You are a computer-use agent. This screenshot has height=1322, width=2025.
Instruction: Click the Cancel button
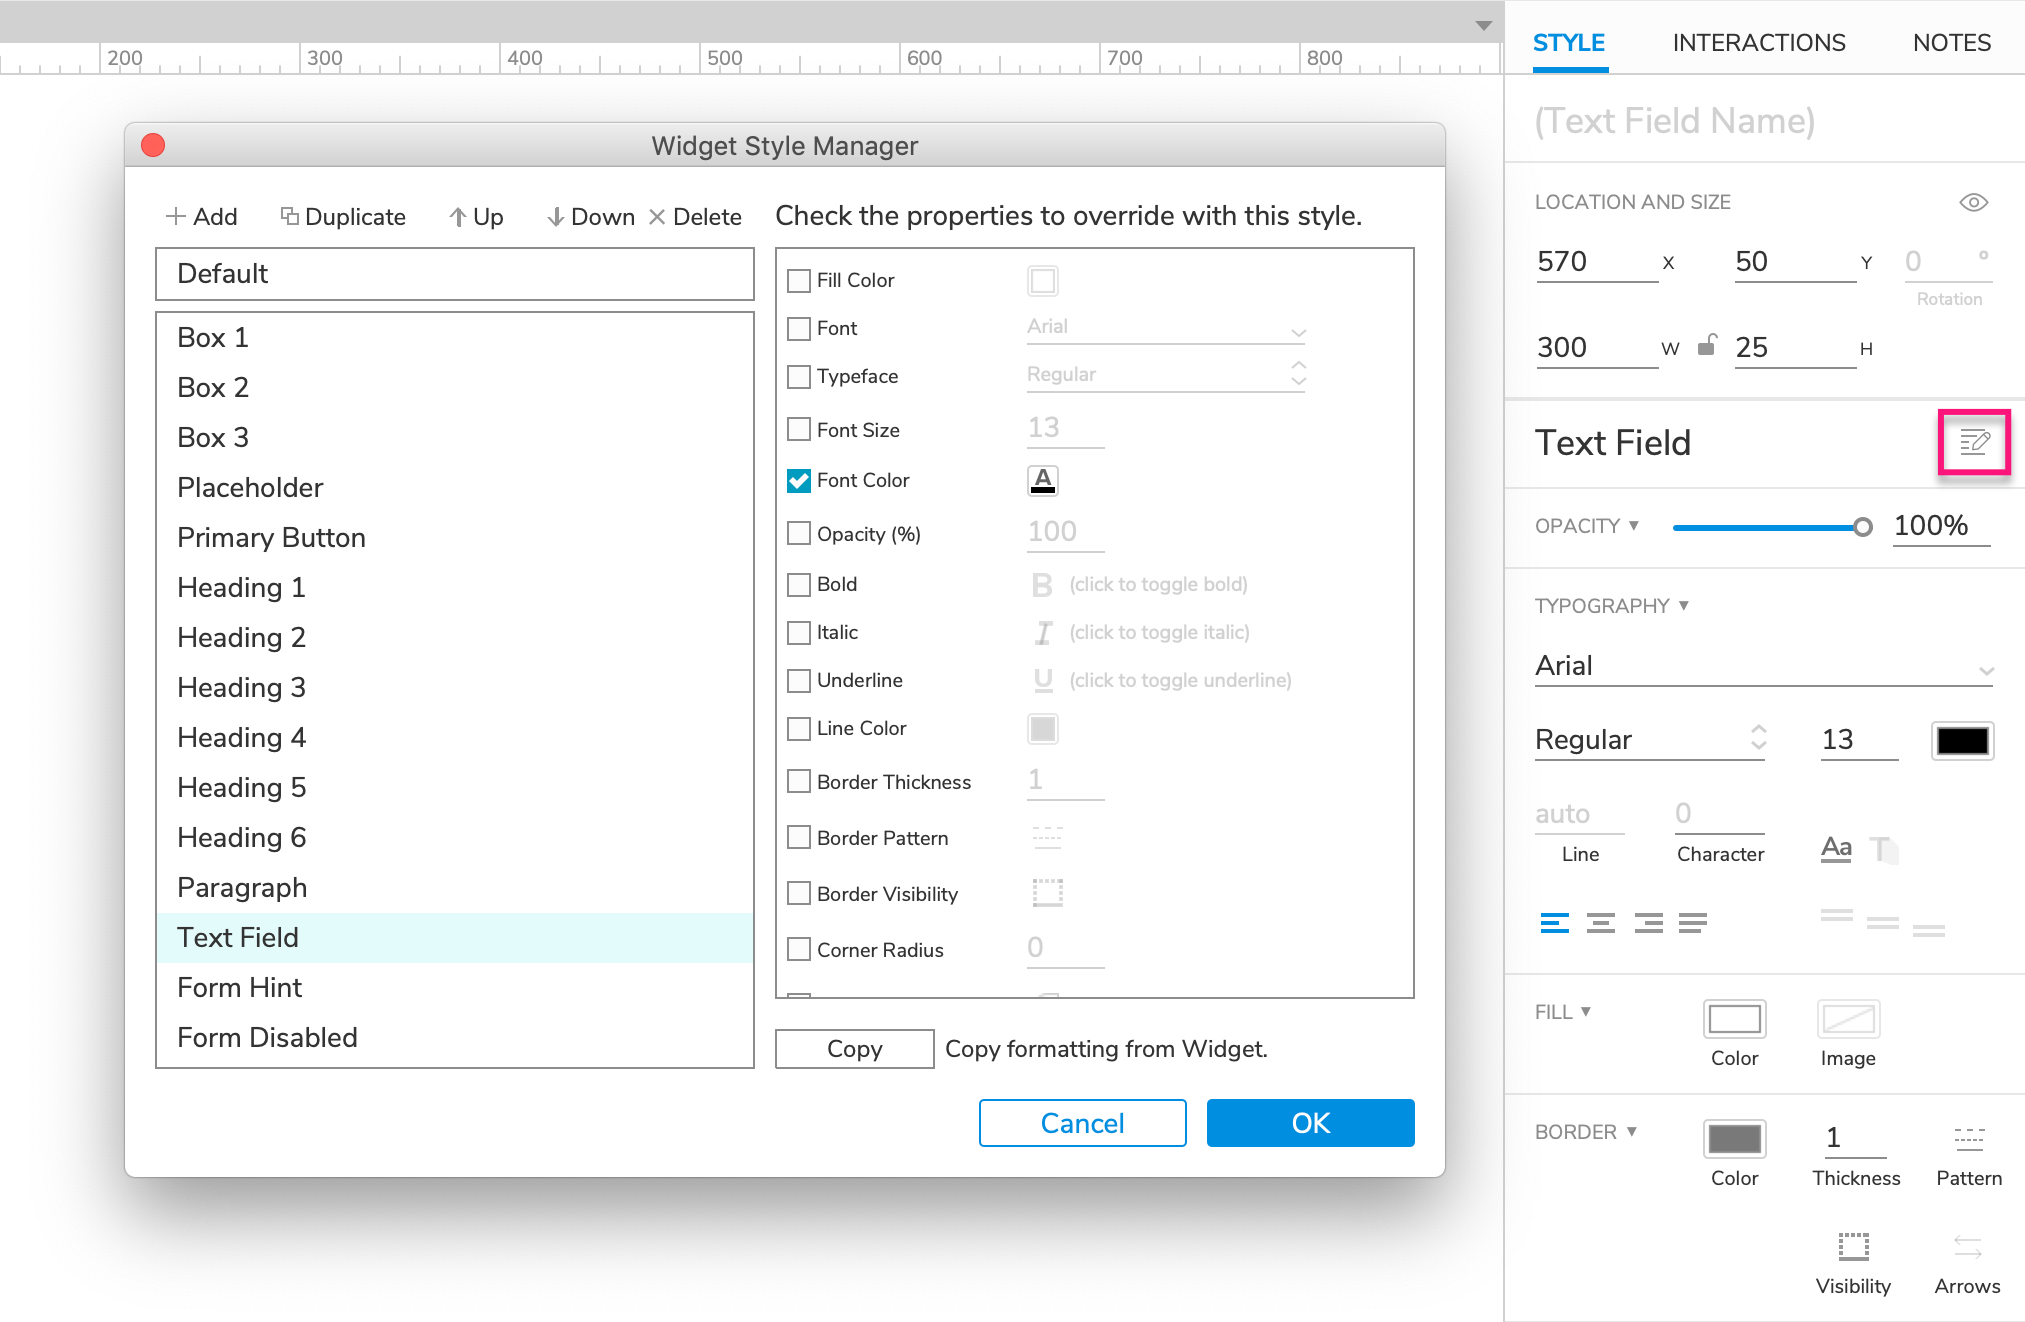(1080, 1123)
